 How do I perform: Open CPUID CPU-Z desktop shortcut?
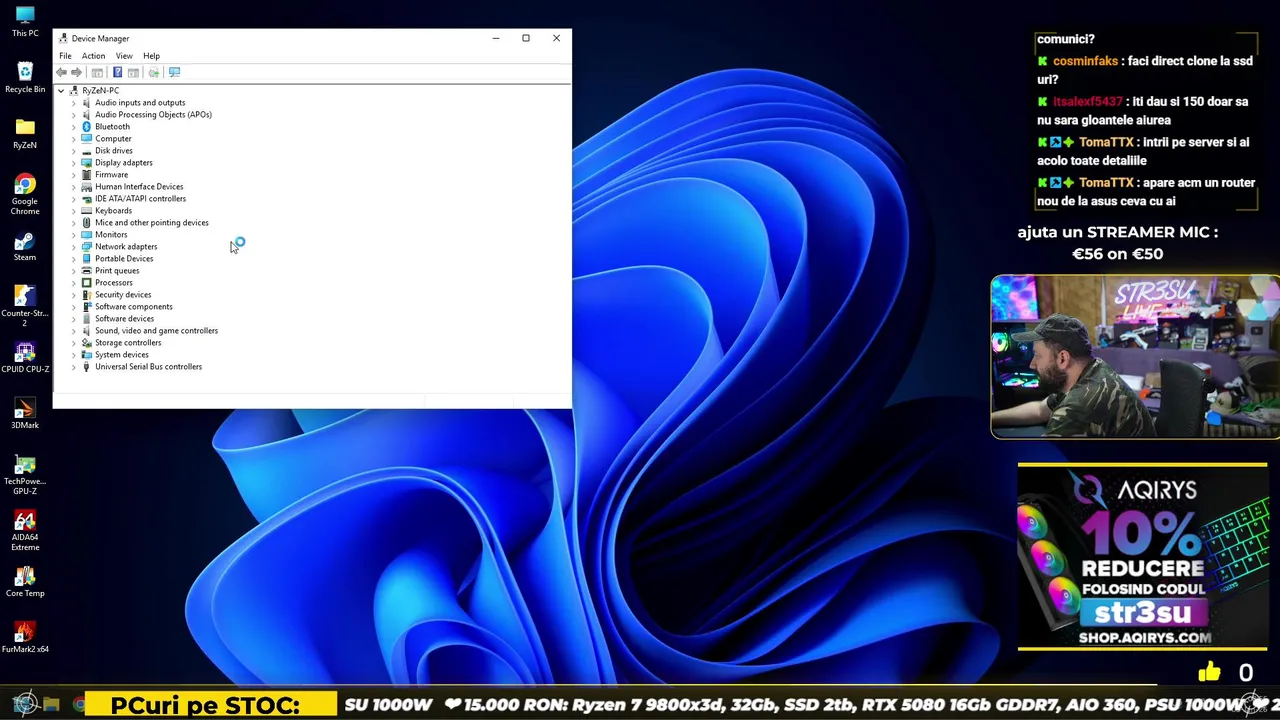[25, 357]
